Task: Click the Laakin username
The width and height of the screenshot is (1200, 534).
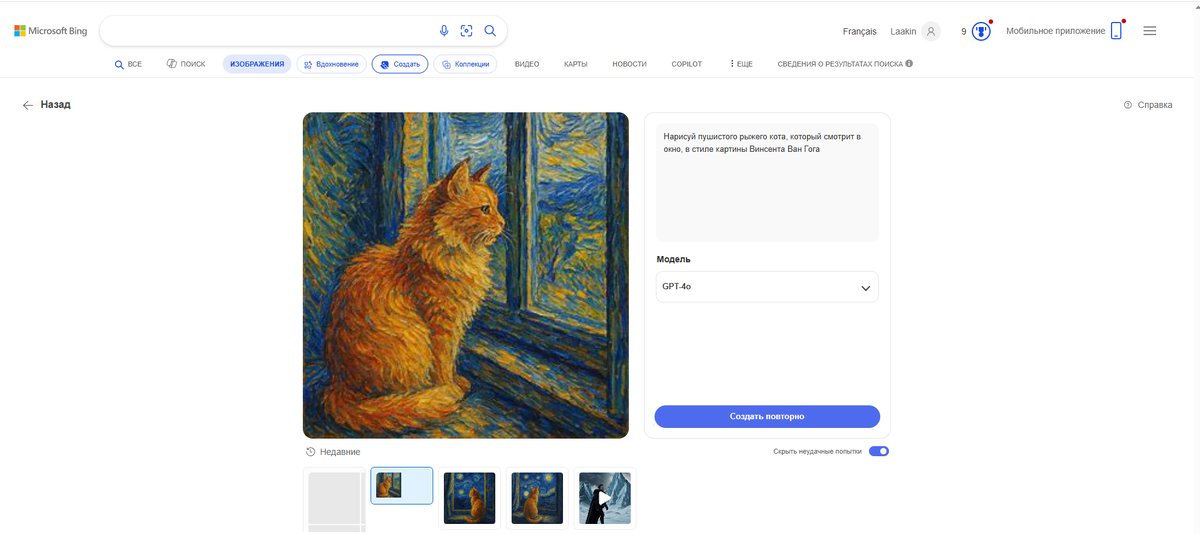Action: [902, 31]
